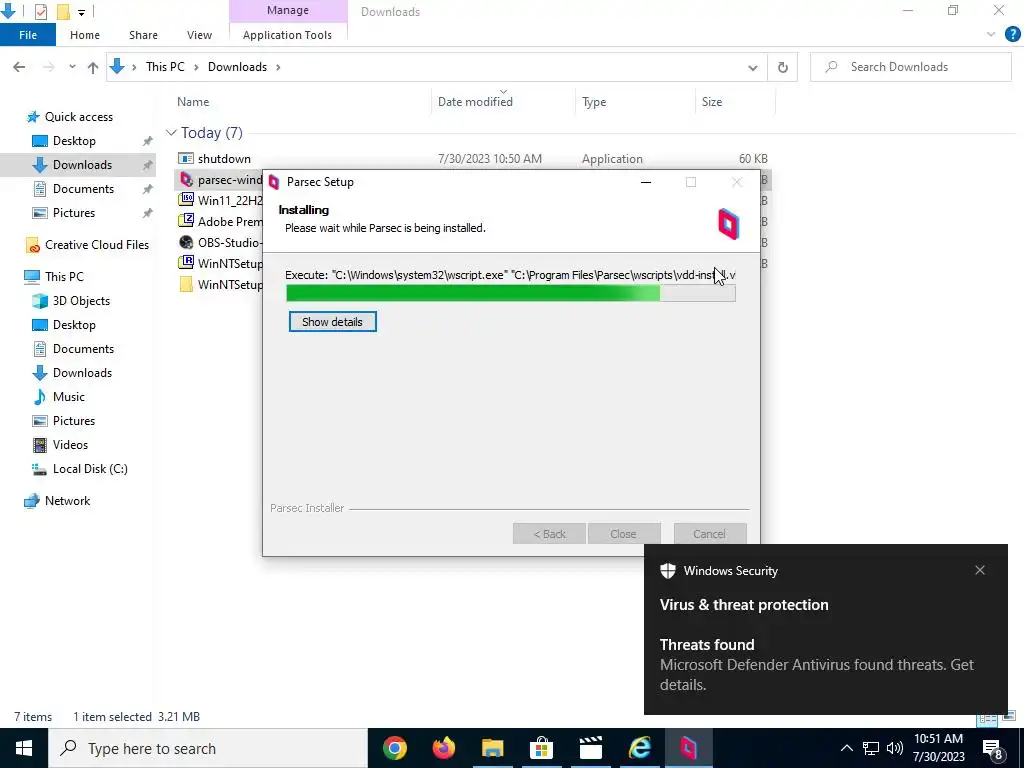Open the Application Tools tab
The height and width of the screenshot is (768, 1024).
tap(287, 35)
